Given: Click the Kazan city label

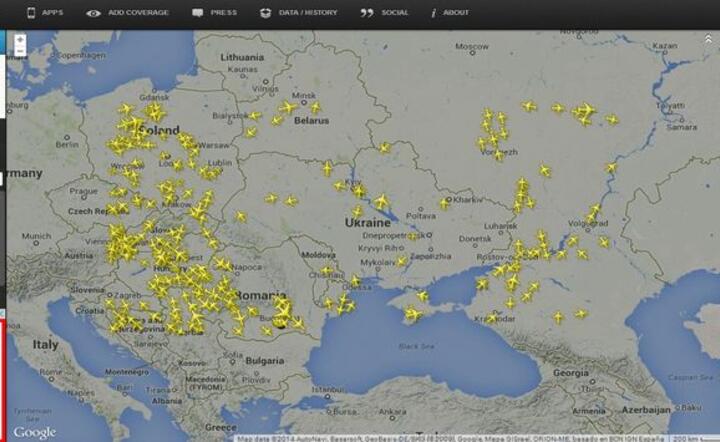Looking at the screenshot, I should pos(664,46).
